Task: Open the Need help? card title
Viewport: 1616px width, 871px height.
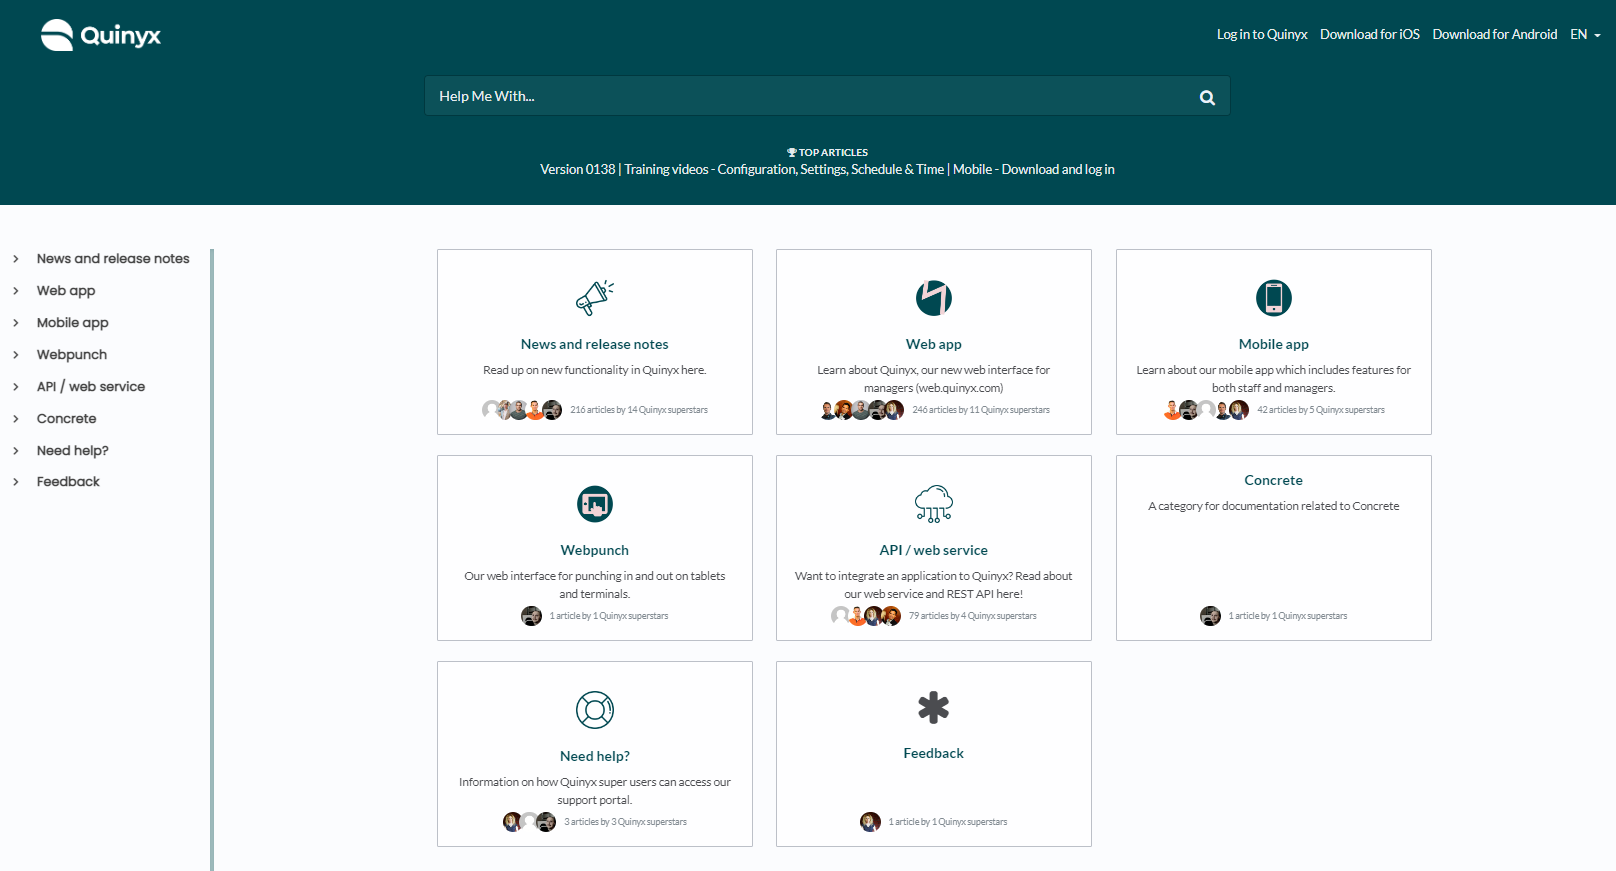Action: [x=595, y=756]
